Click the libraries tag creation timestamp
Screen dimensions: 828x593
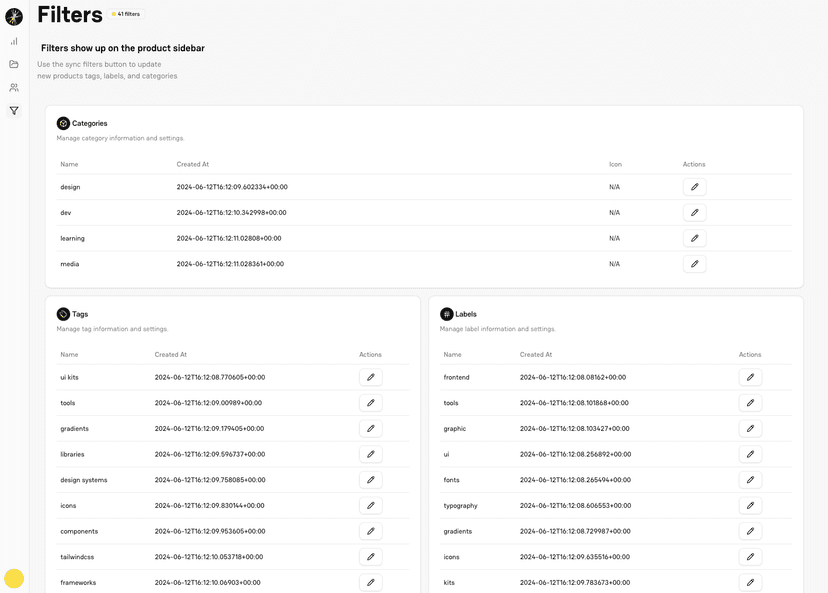[210, 454]
